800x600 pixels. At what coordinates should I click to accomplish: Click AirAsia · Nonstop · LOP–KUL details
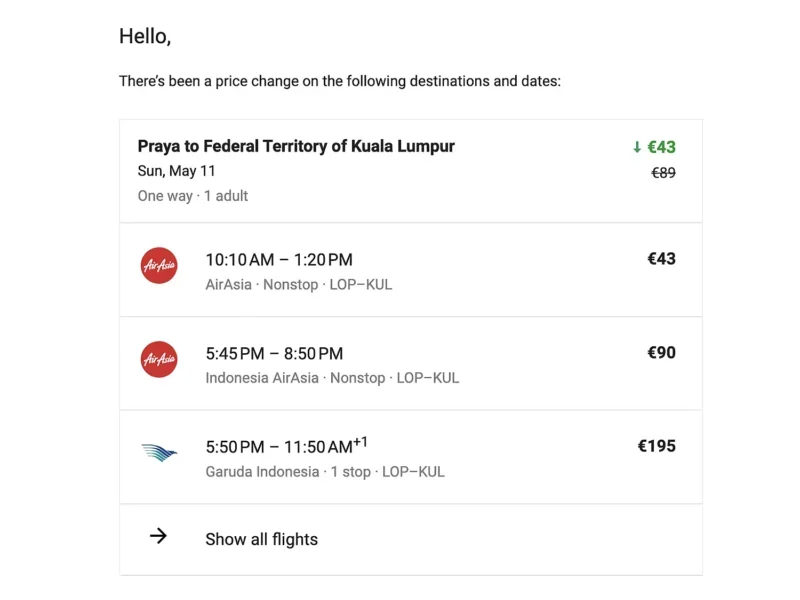(299, 284)
